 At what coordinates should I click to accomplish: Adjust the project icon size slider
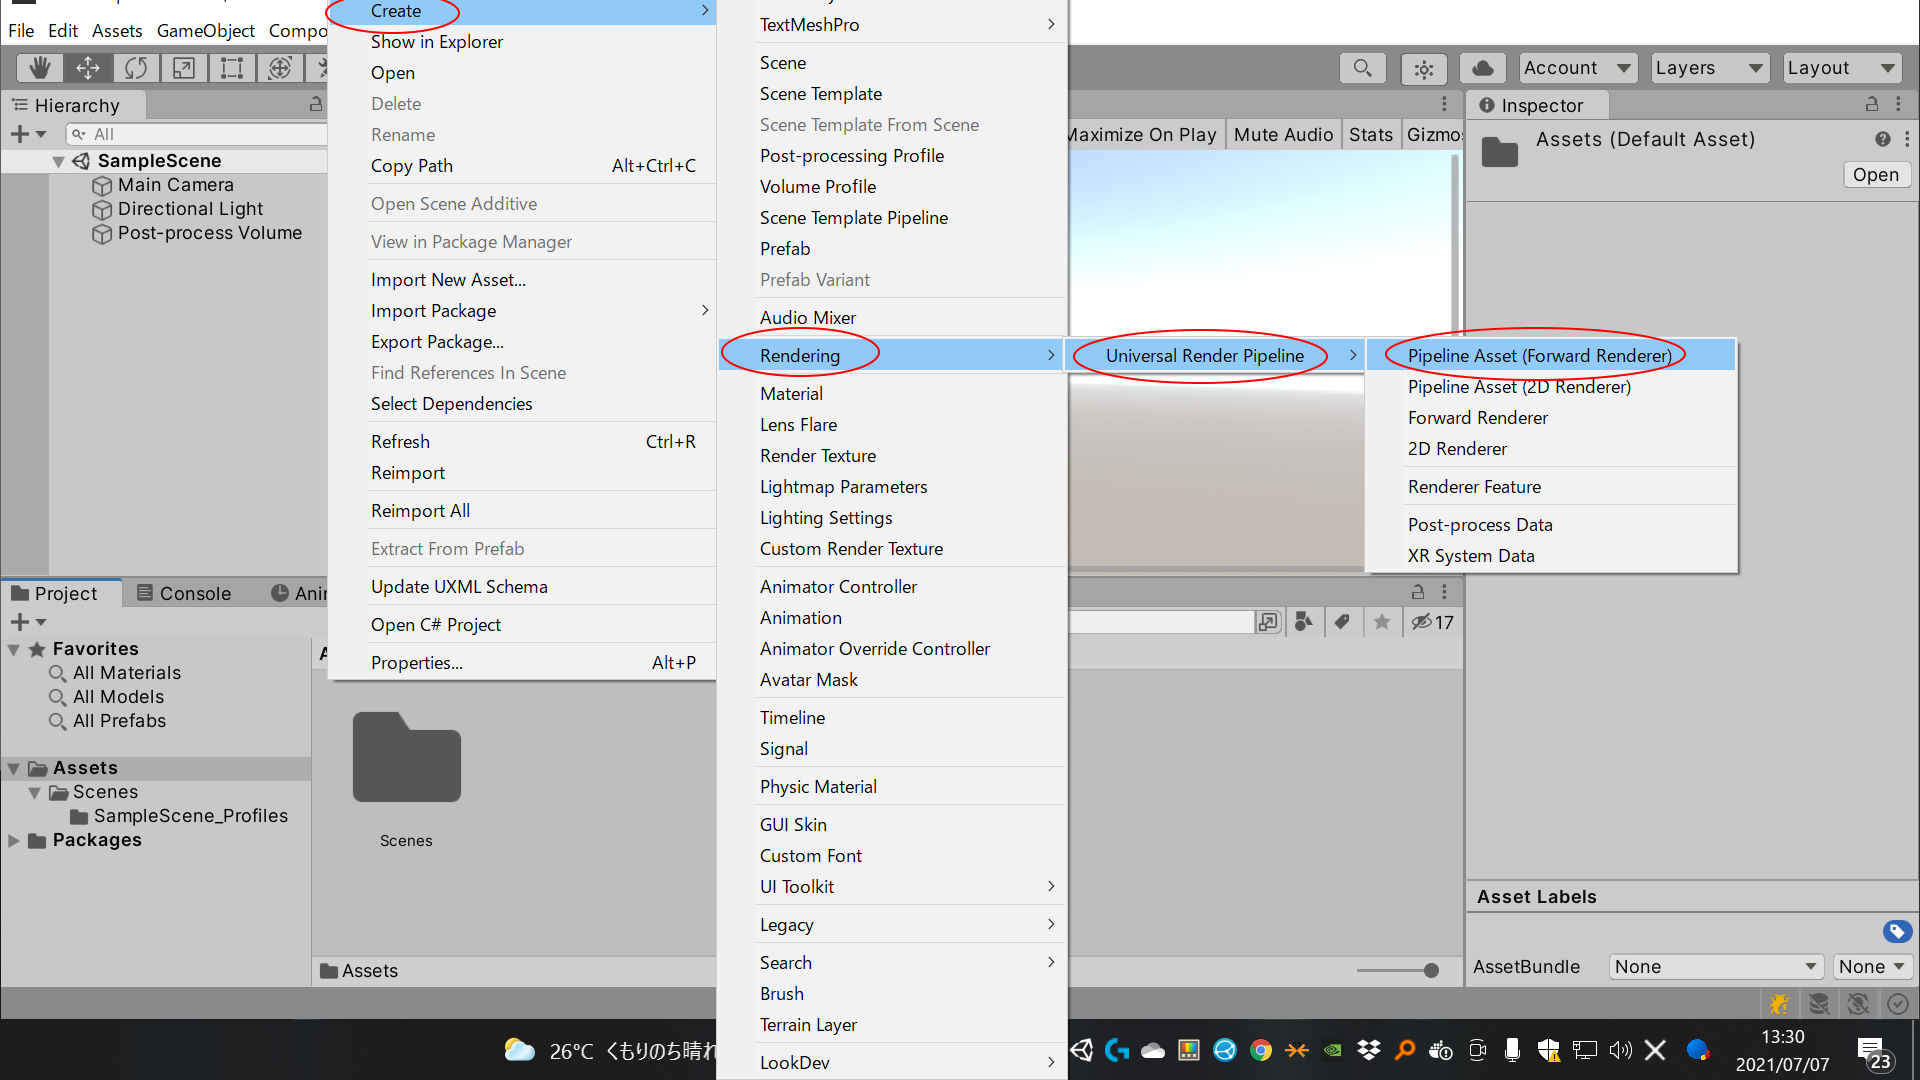click(1431, 970)
